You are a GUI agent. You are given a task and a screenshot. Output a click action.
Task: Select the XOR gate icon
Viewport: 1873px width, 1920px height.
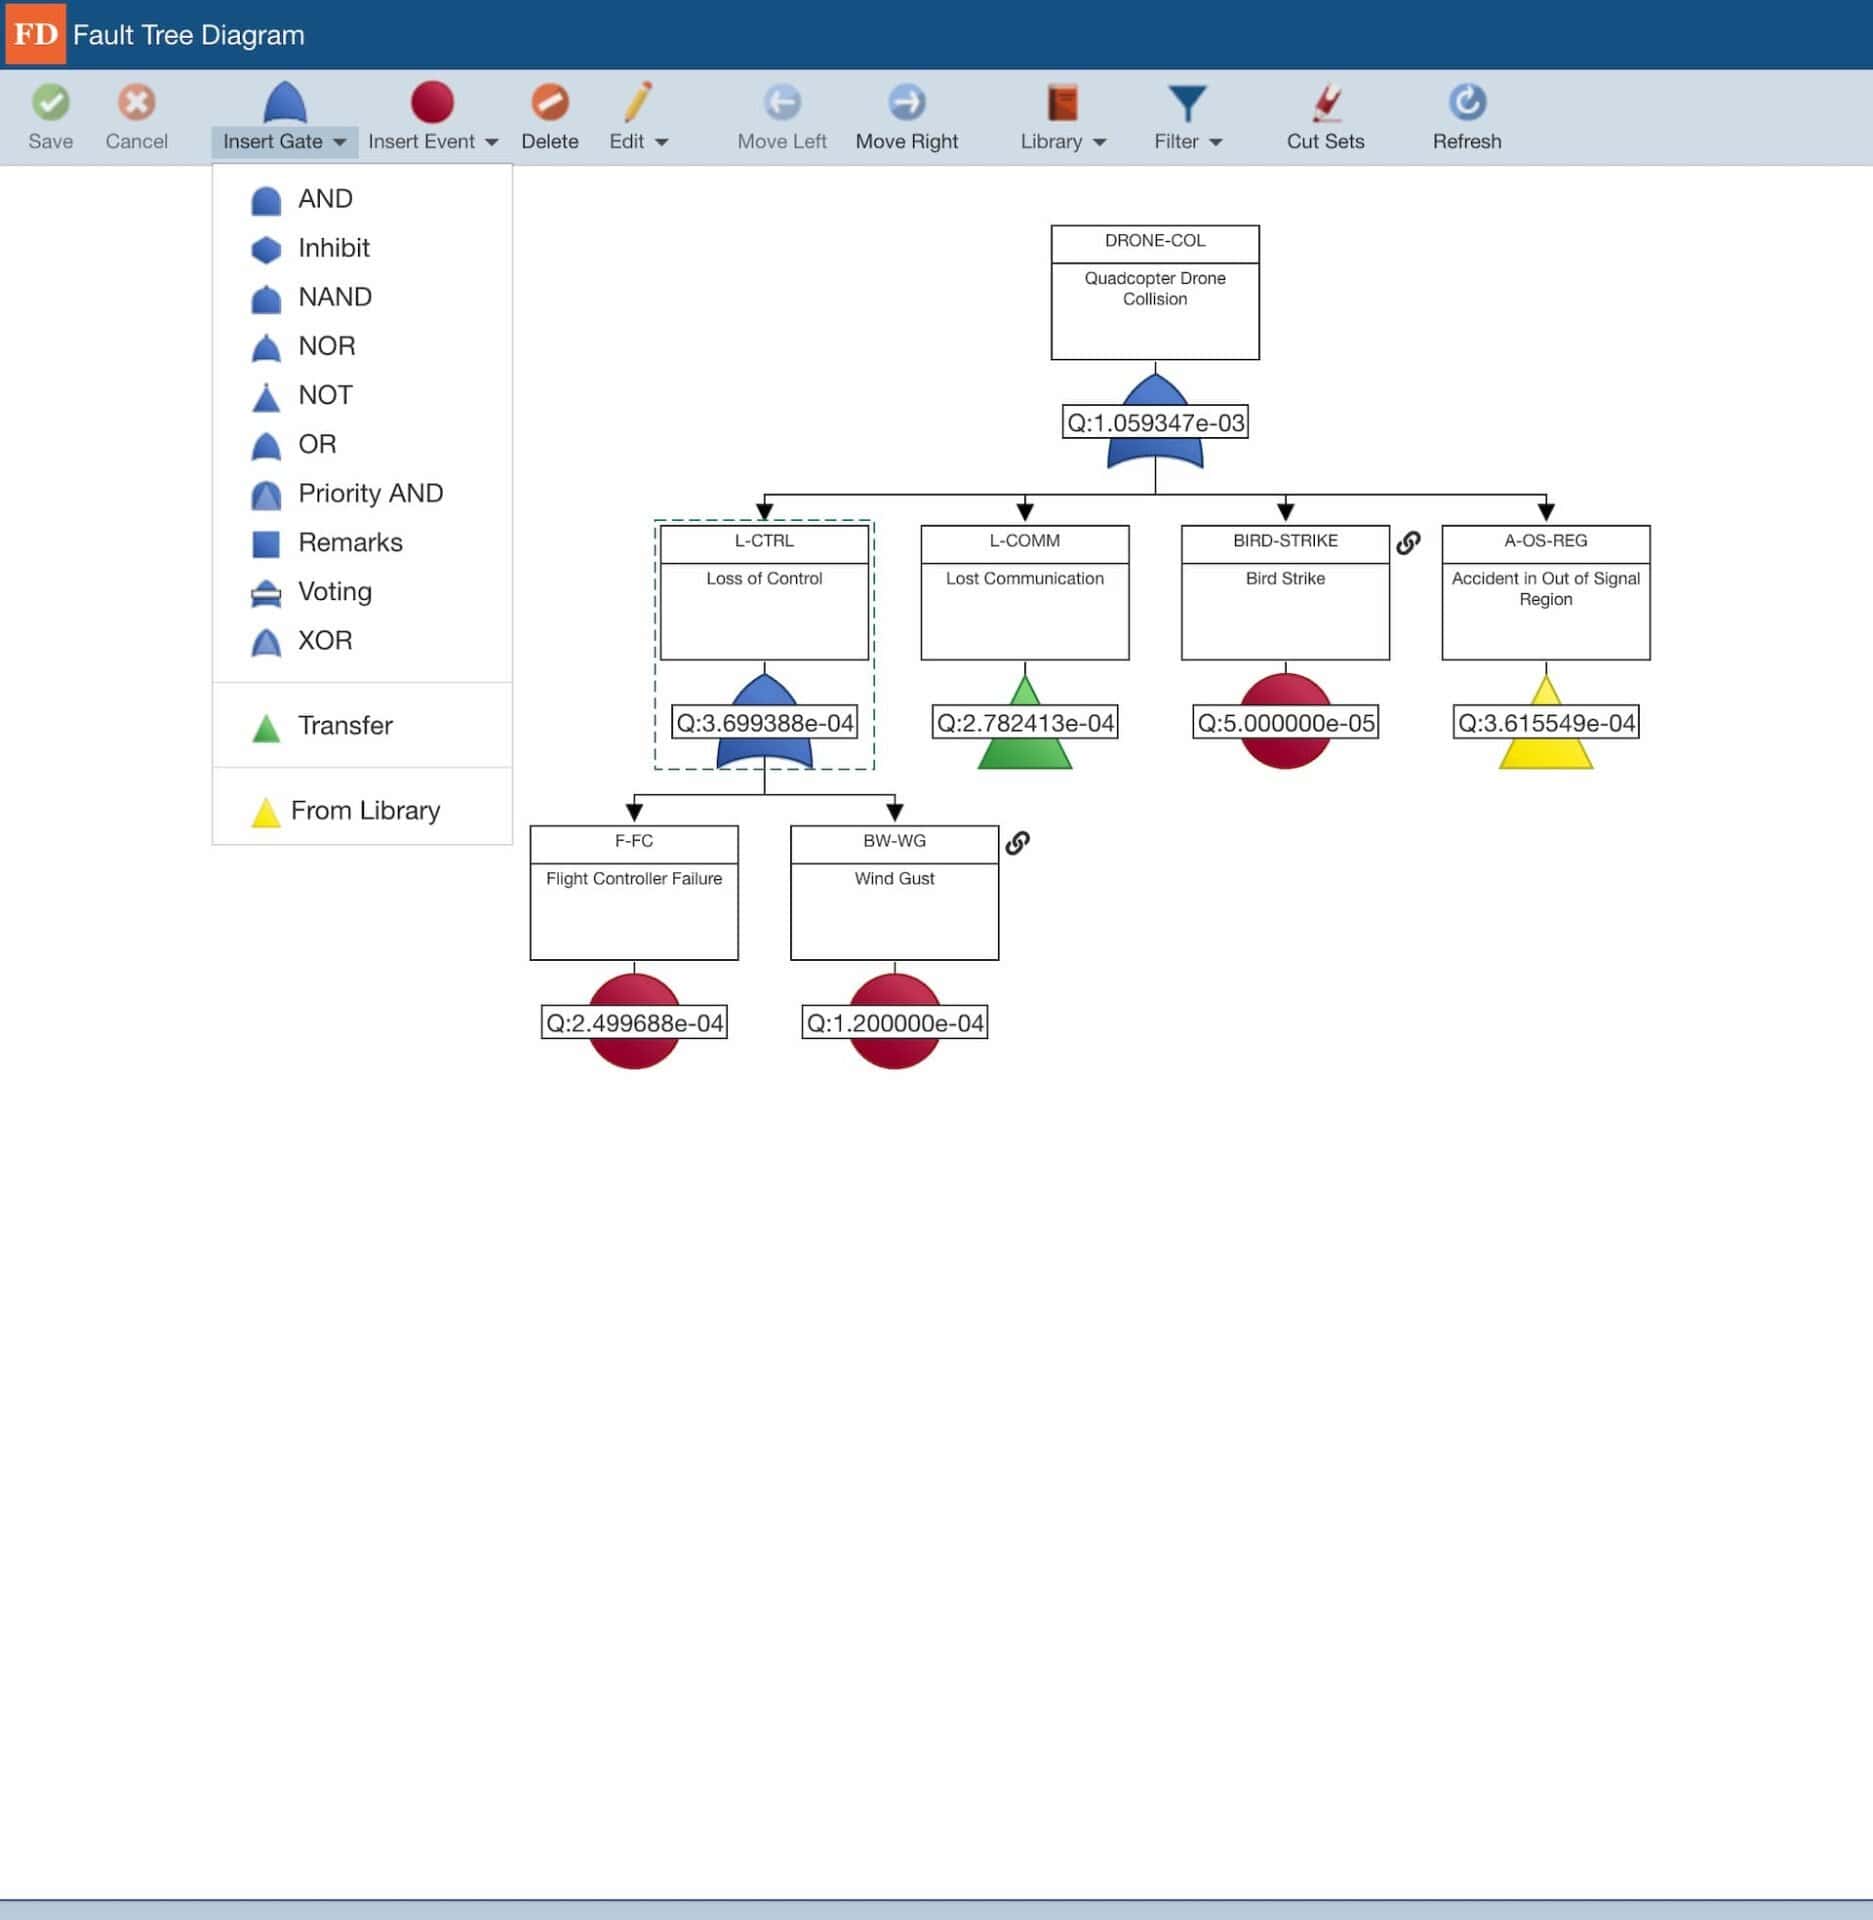click(x=324, y=640)
